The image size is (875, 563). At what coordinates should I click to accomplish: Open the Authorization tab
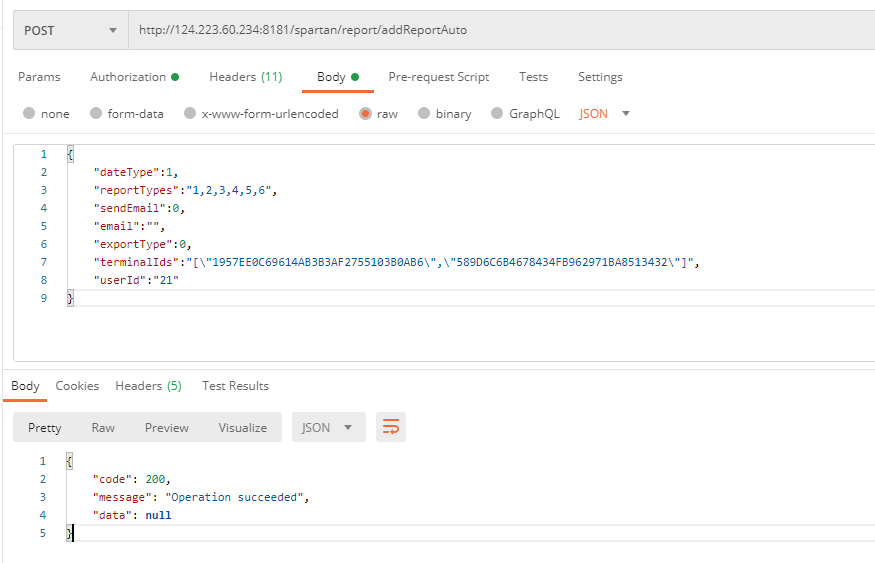pos(134,77)
